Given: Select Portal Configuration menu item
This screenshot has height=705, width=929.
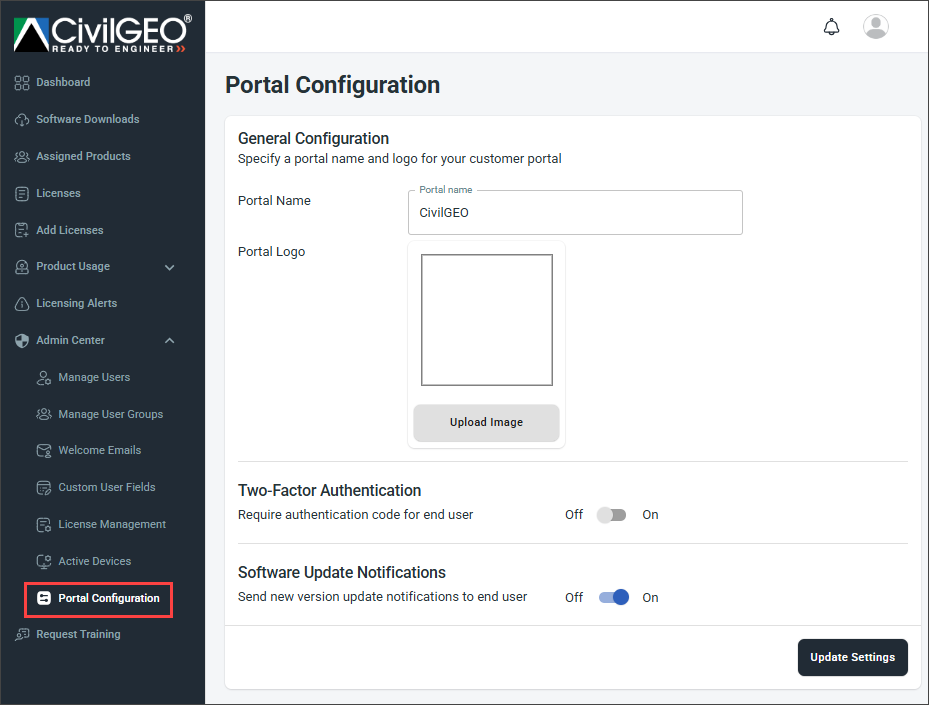Looking at the screenshot, I should pyautogui.click(x=98, y=599).
